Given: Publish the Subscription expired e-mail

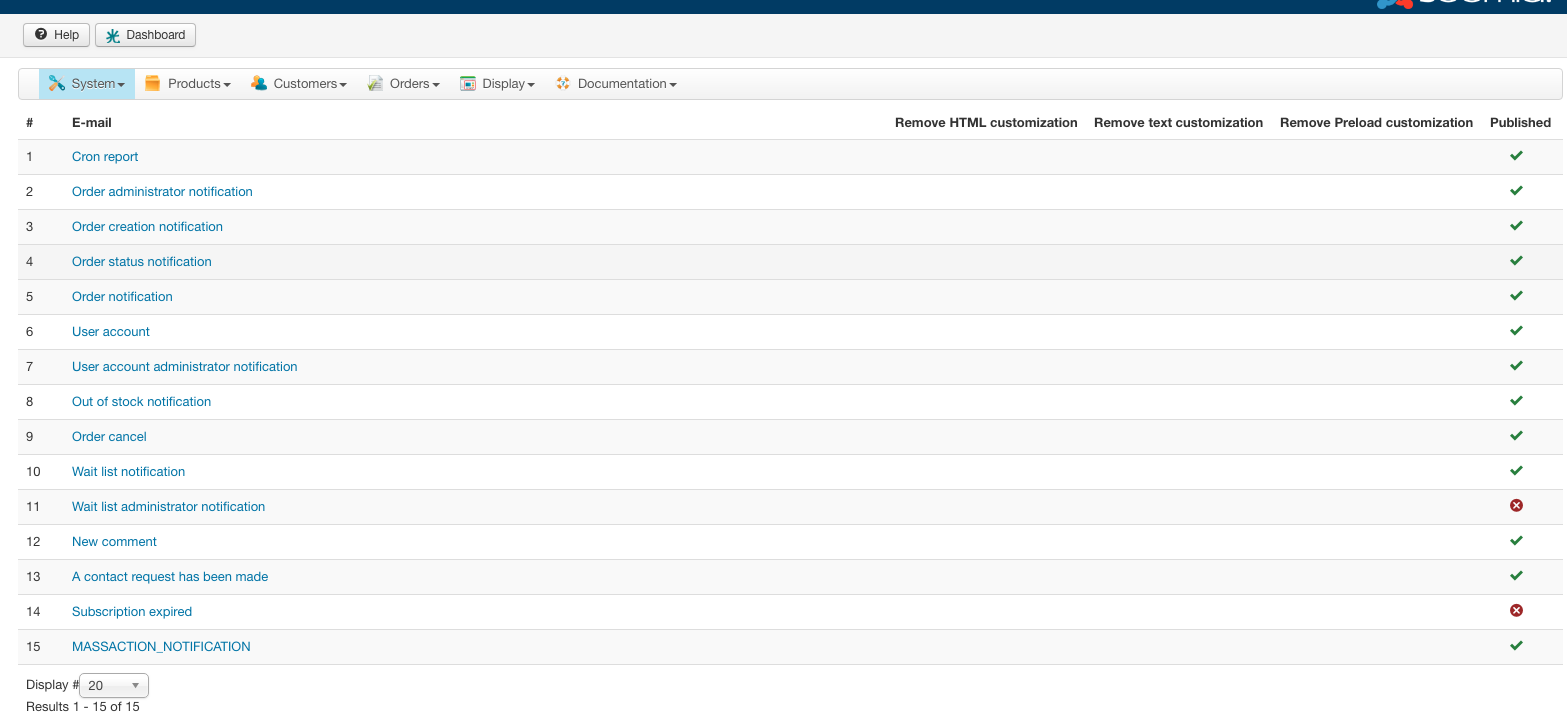Looking at the screenshot, I should point(1516,611).
